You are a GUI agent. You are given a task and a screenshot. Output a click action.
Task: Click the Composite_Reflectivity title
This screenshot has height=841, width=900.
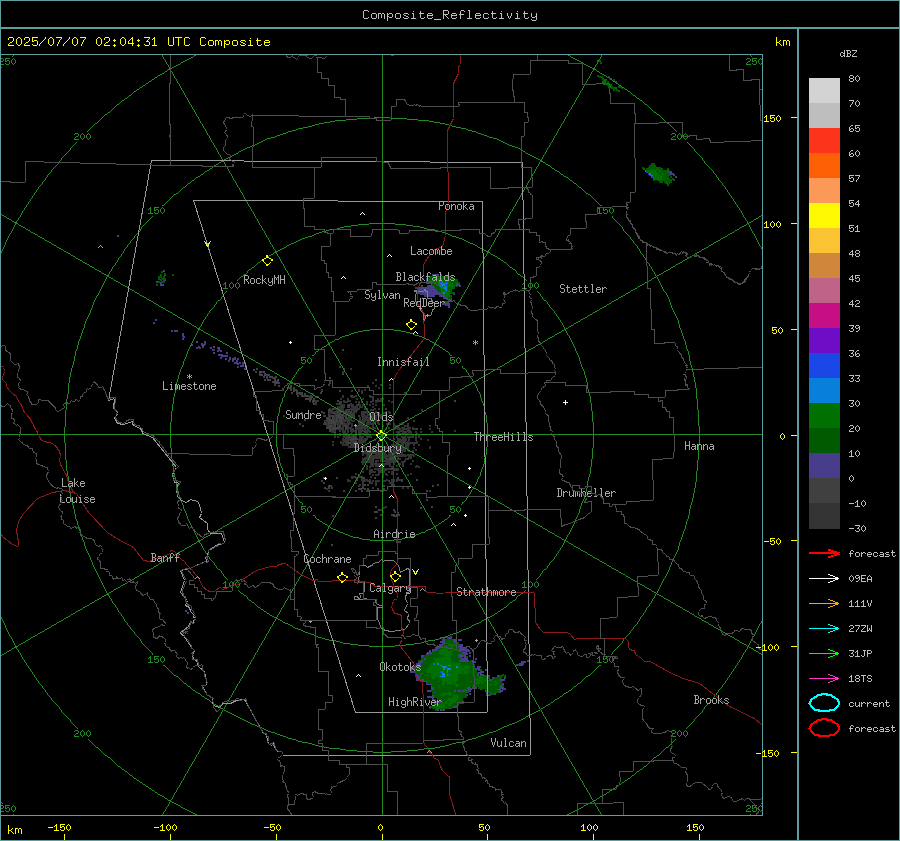pyautogui.click(x=450, y=15)
